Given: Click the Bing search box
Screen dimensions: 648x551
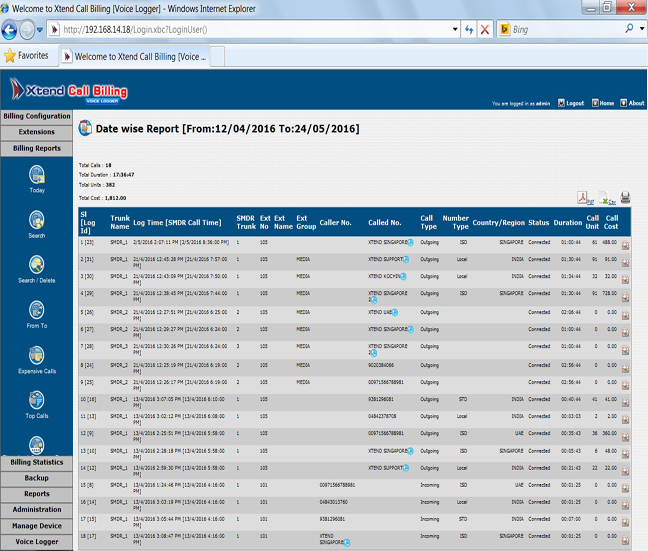Looking at the screenshot, I should click(x=566, y=29).
